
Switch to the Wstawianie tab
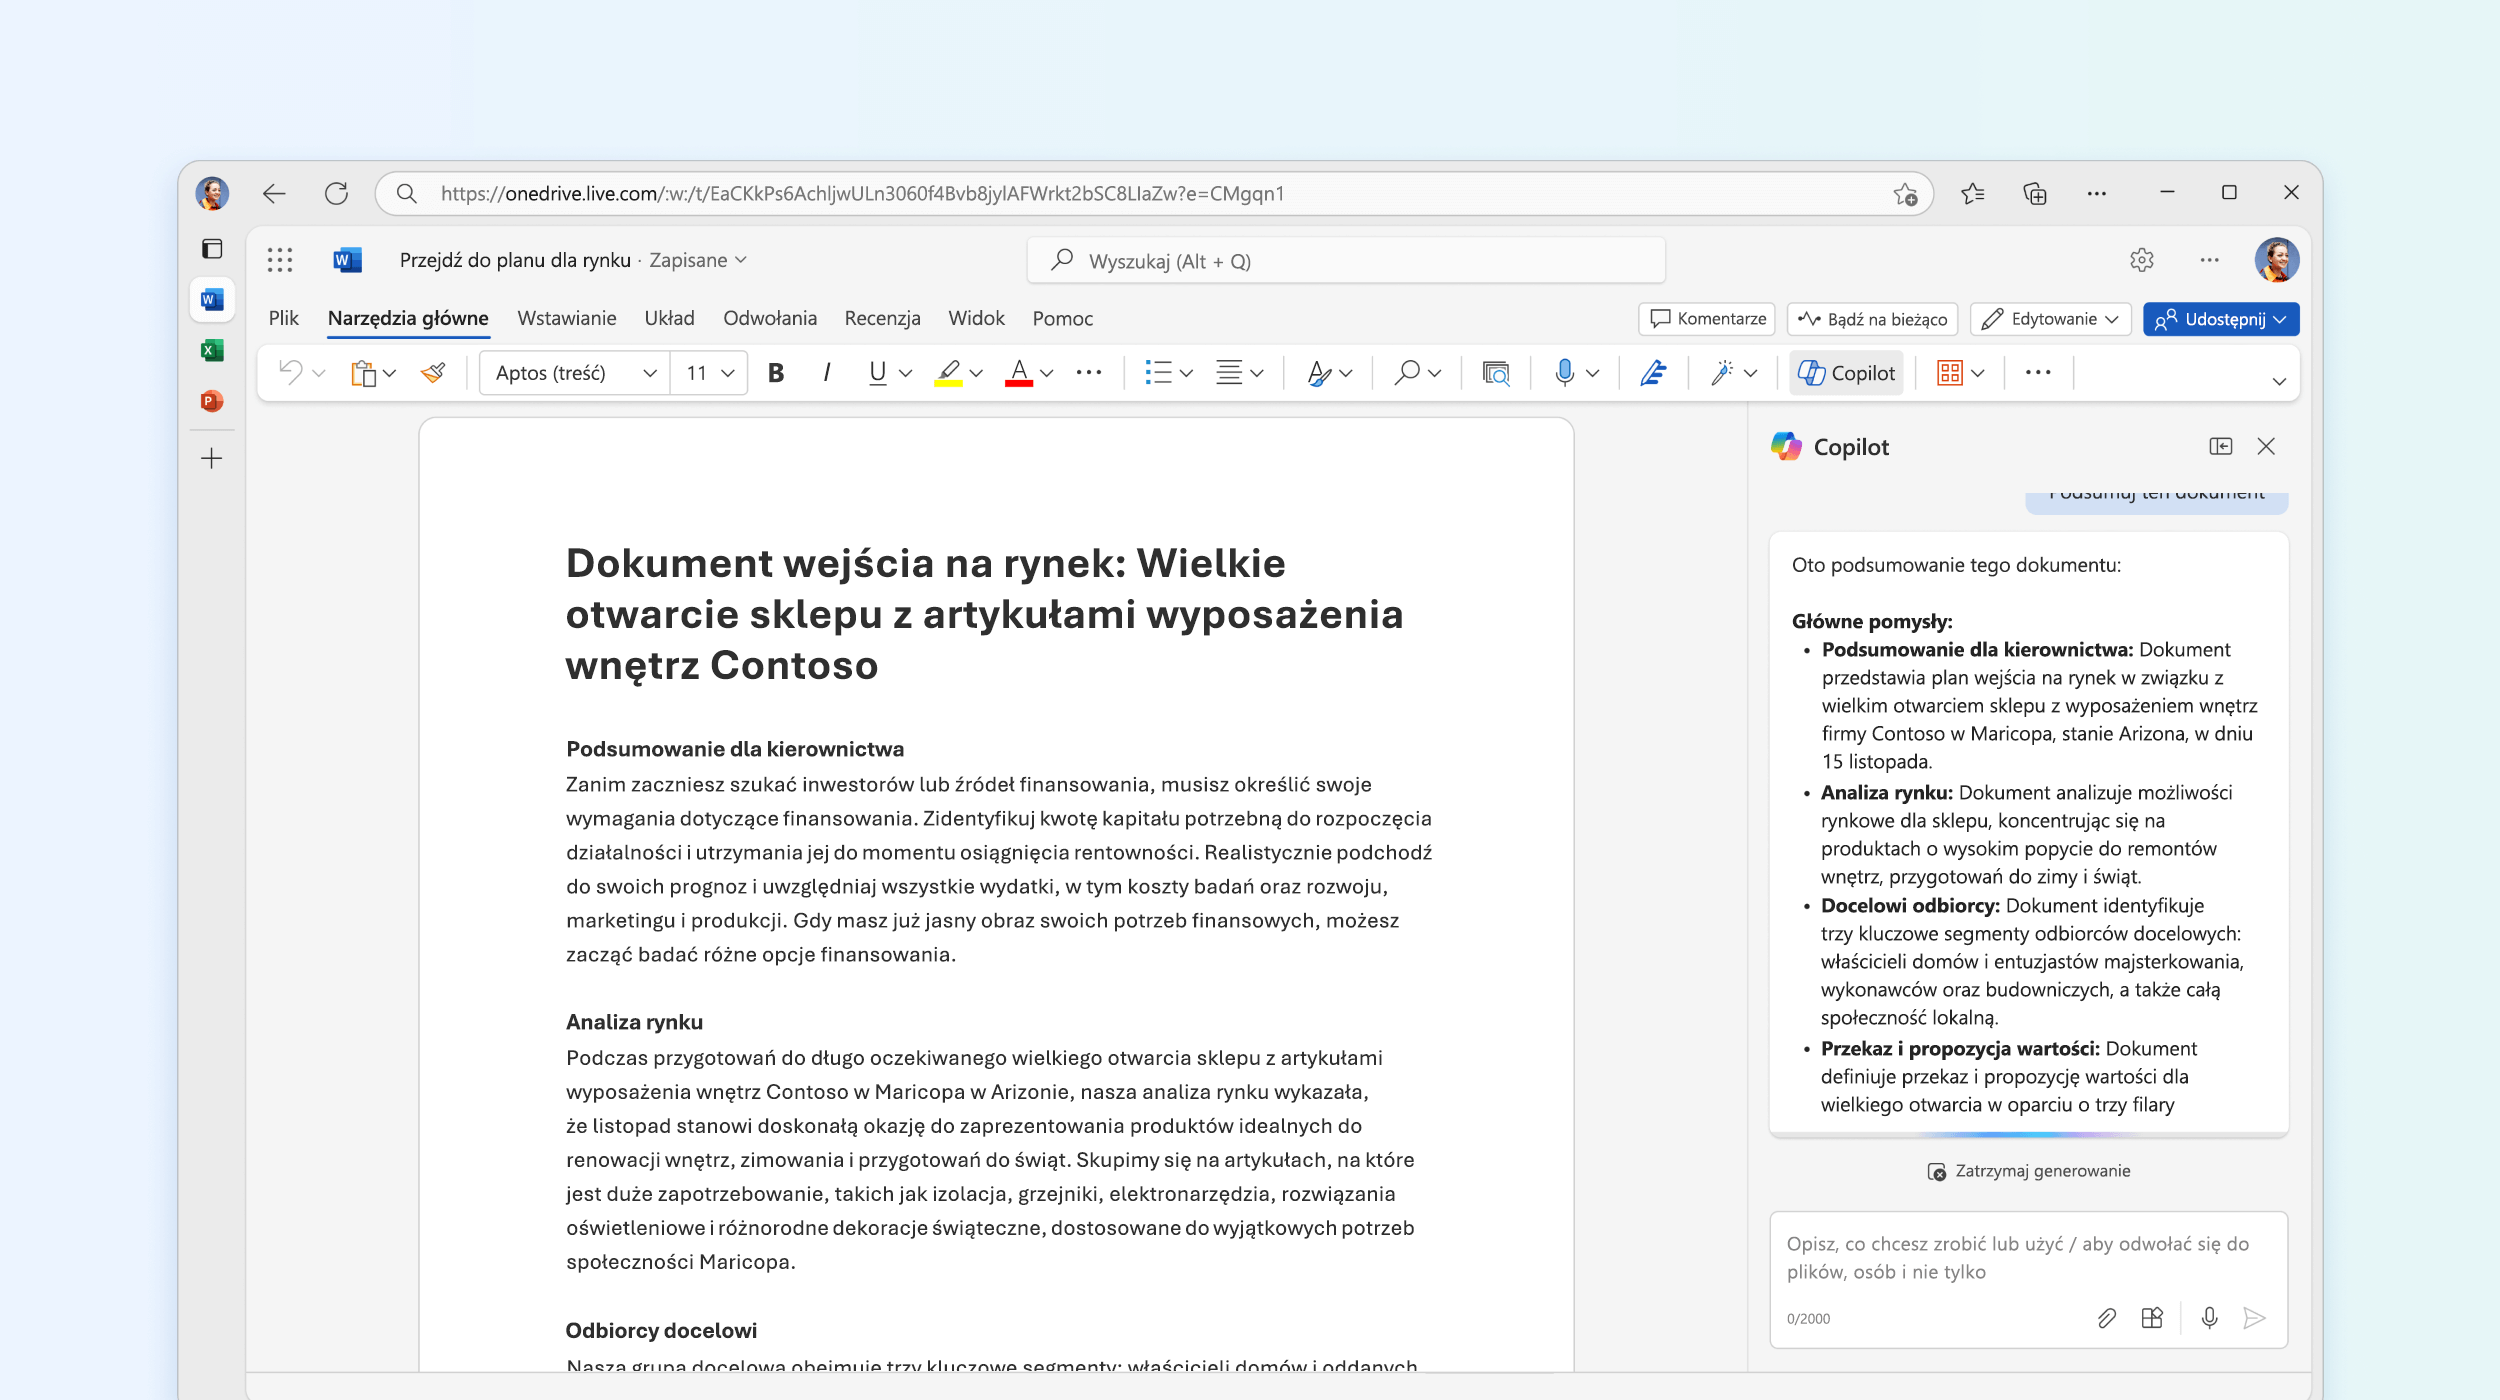pos(567,318)
